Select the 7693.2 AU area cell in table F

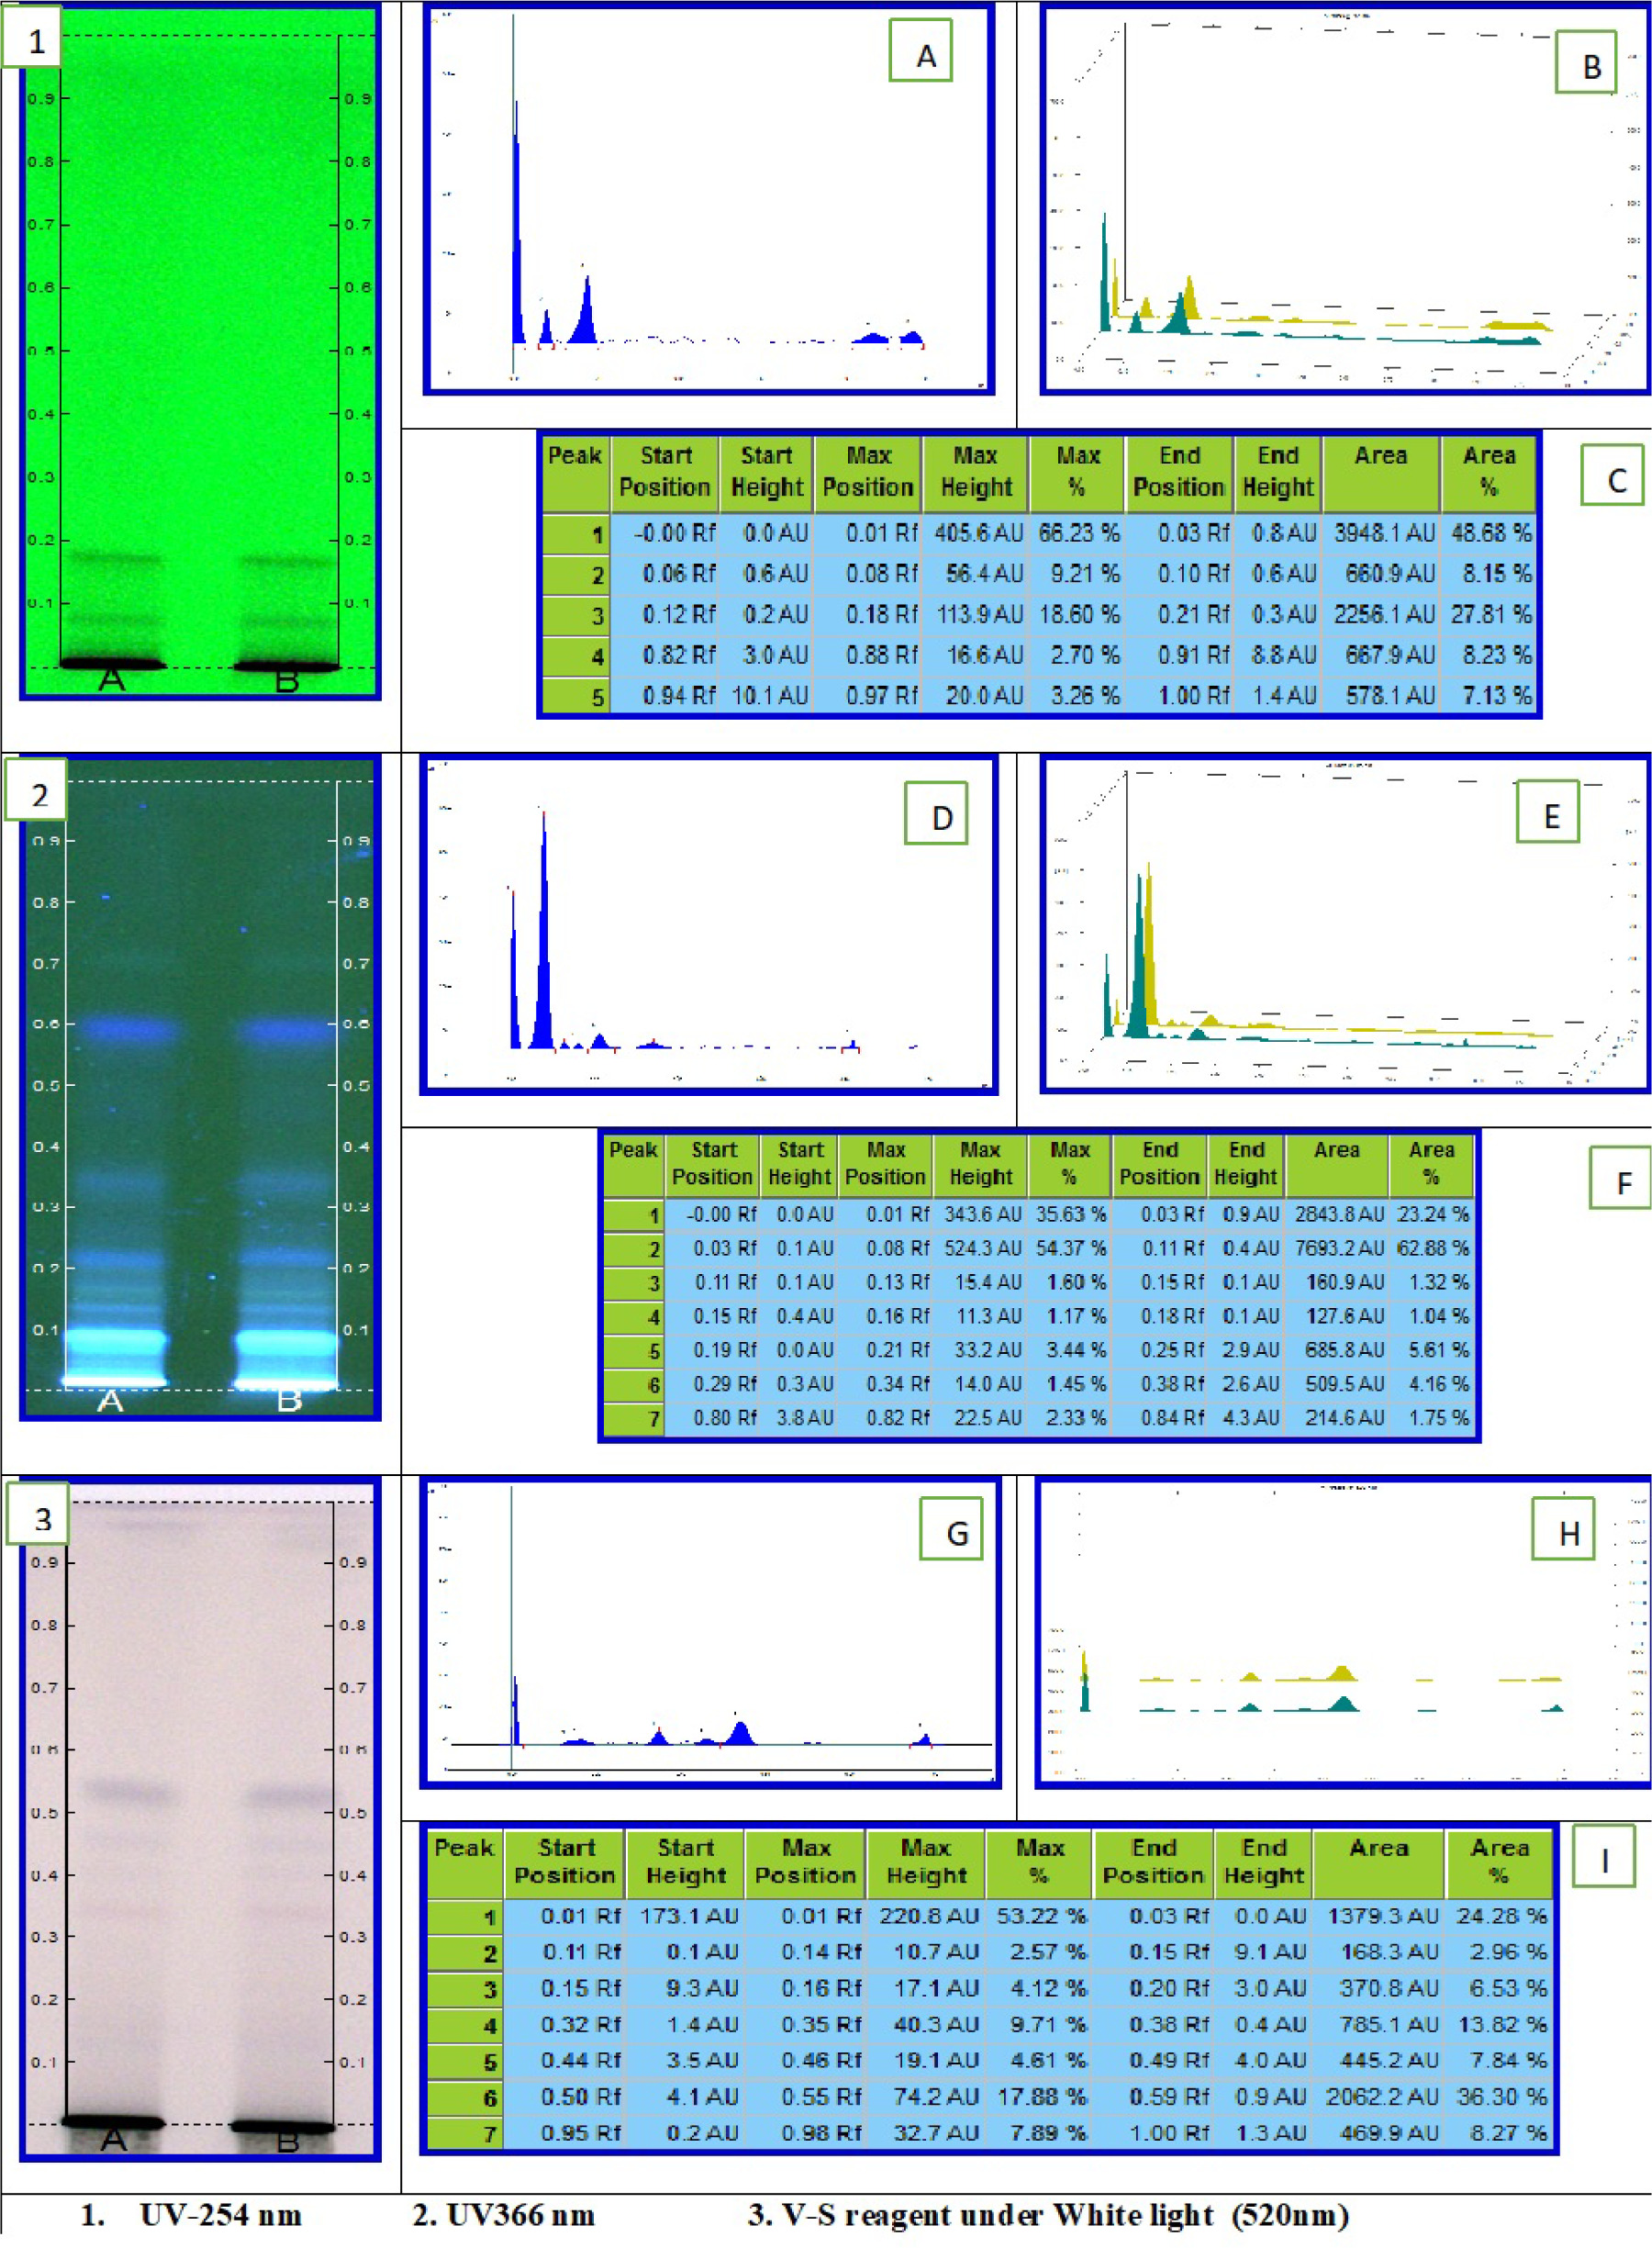[1338, 1248]
